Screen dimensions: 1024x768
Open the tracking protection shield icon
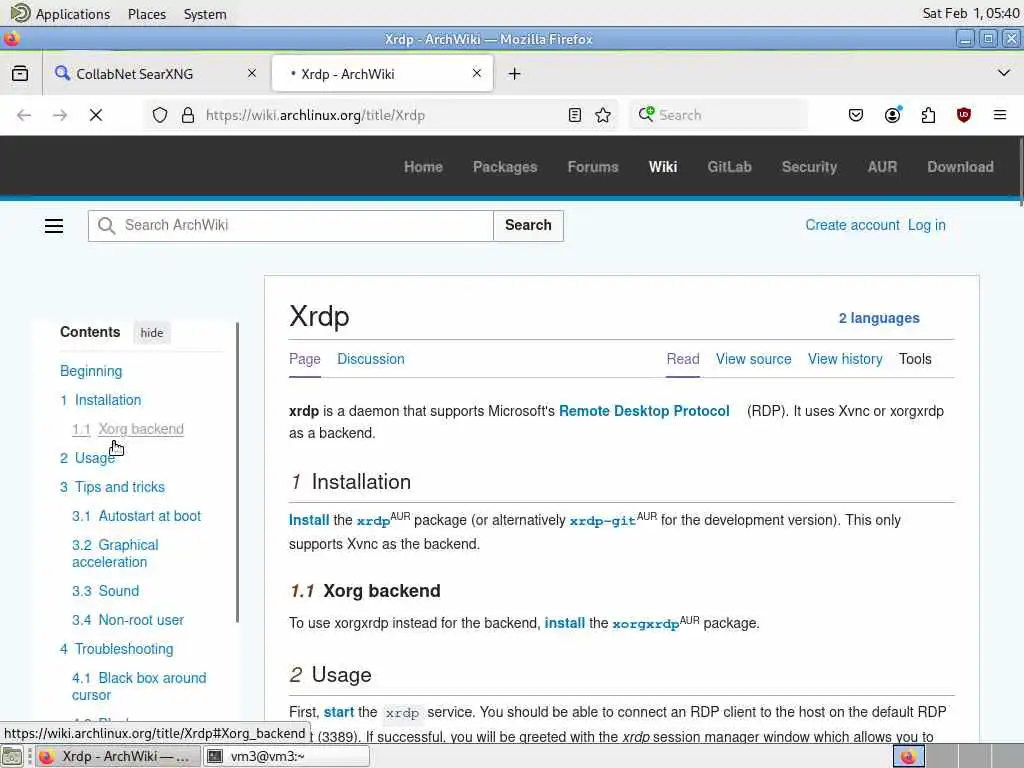pyautogui.click(x=160, y=116)
